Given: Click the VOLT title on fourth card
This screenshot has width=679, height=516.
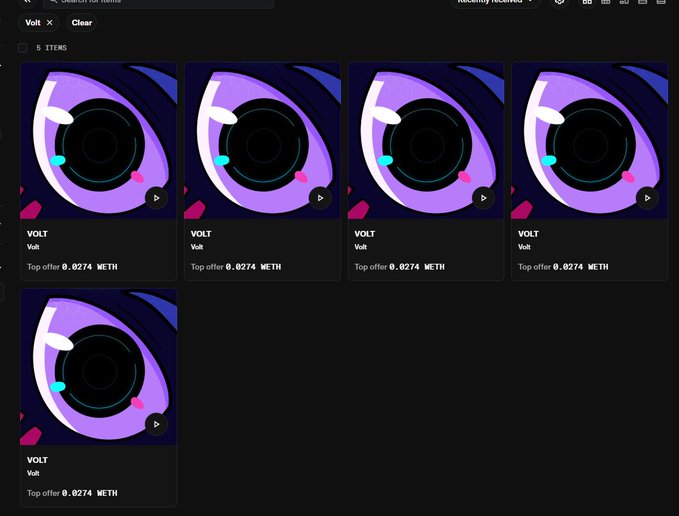Looking at the screenshot, I should pos(528,234).
